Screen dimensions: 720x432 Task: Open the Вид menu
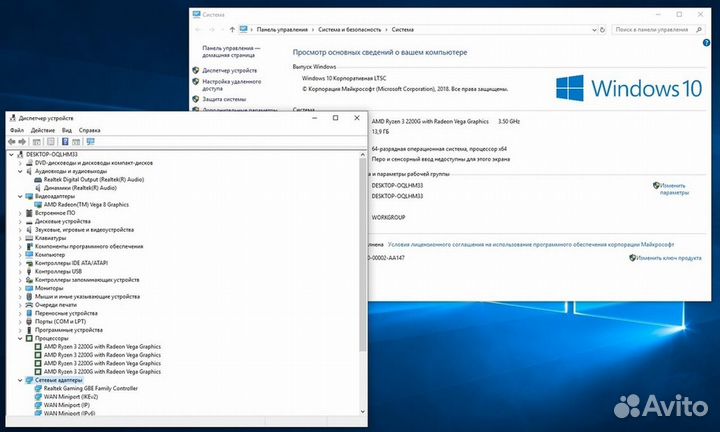point(67,130)
